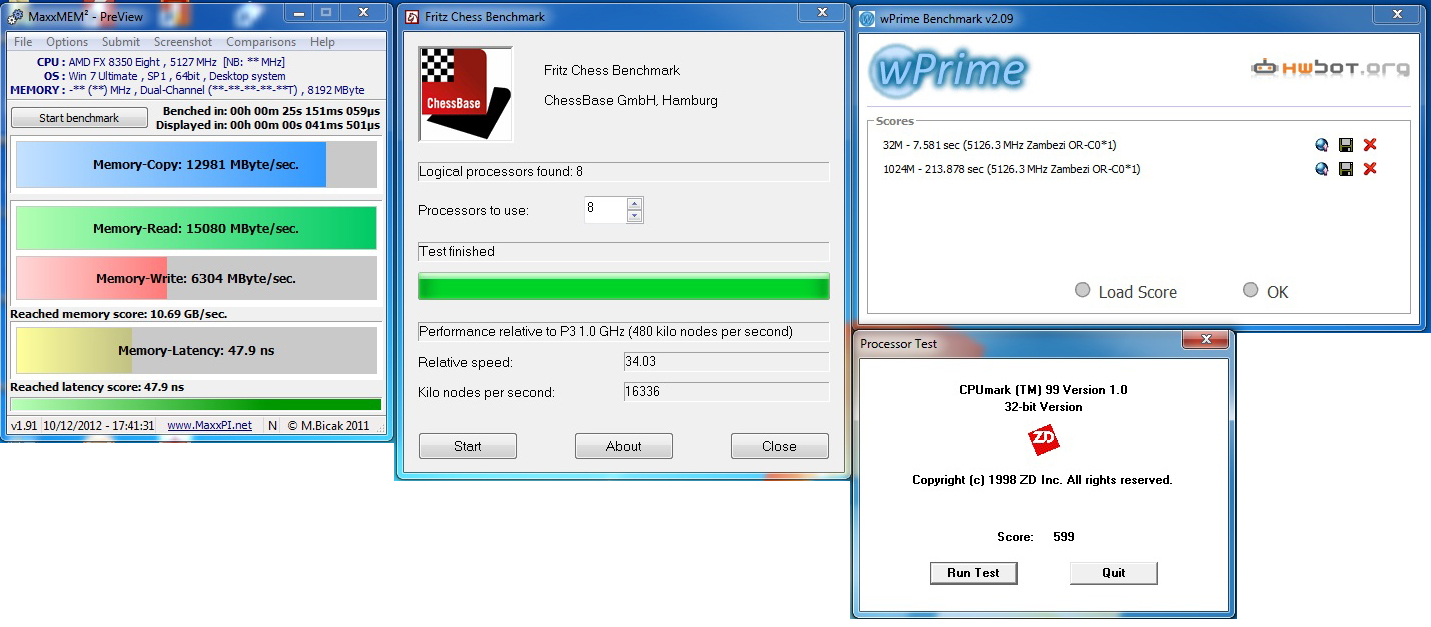
Task: Upload the 1024M score via globe icon
Action: 1322,169
